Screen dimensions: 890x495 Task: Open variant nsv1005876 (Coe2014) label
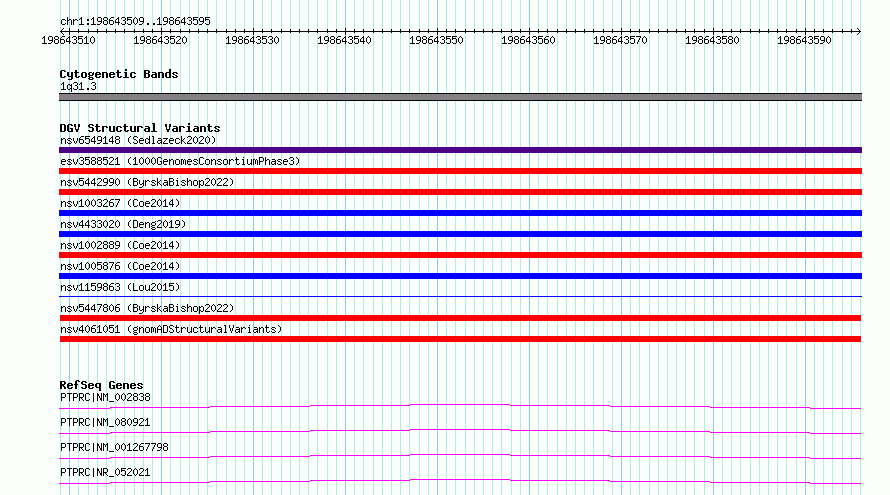[120, 266]
